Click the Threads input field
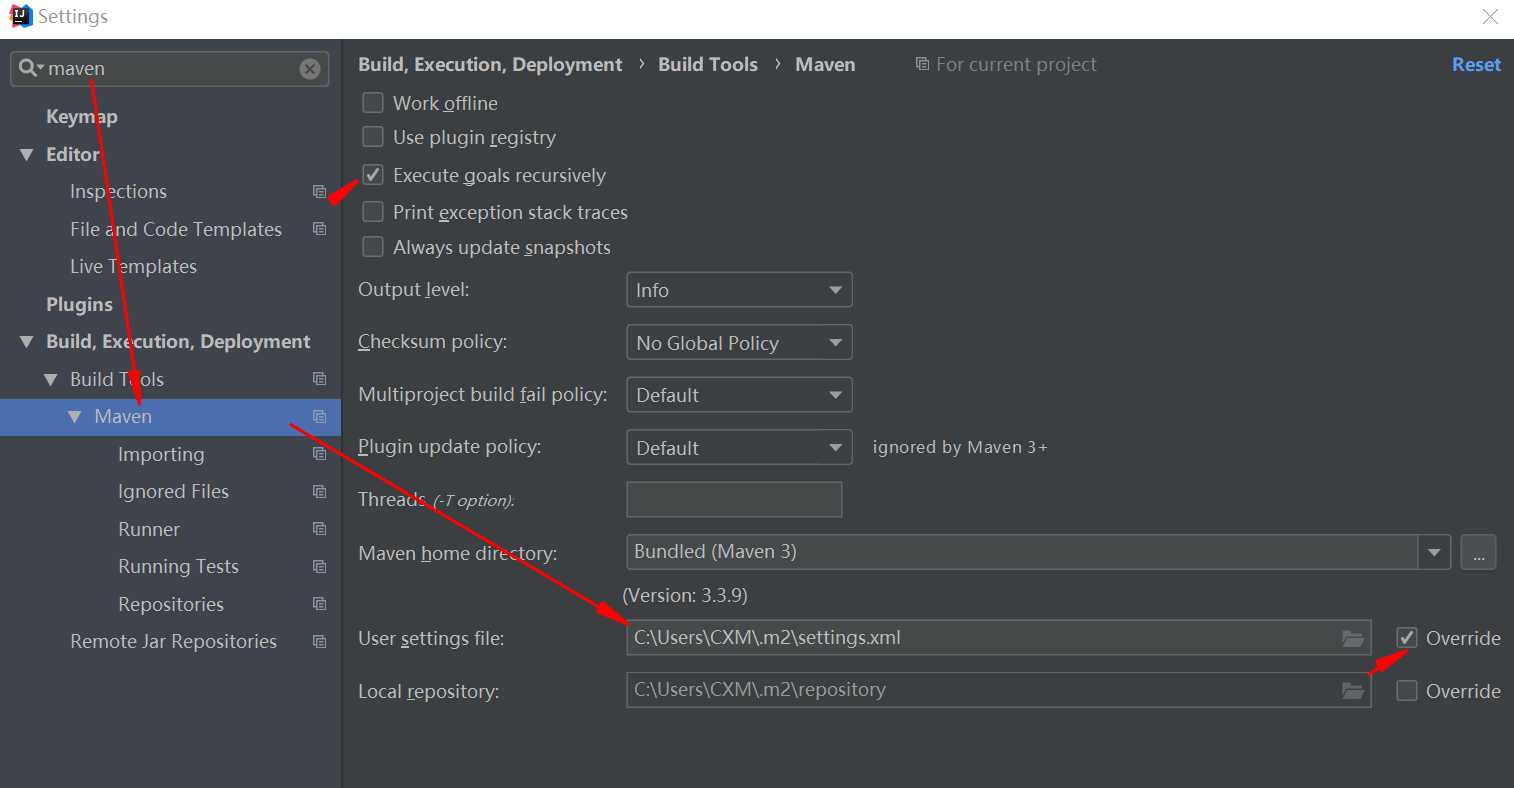The height and width of the screenshot is (788, 1514). [734, 500]
